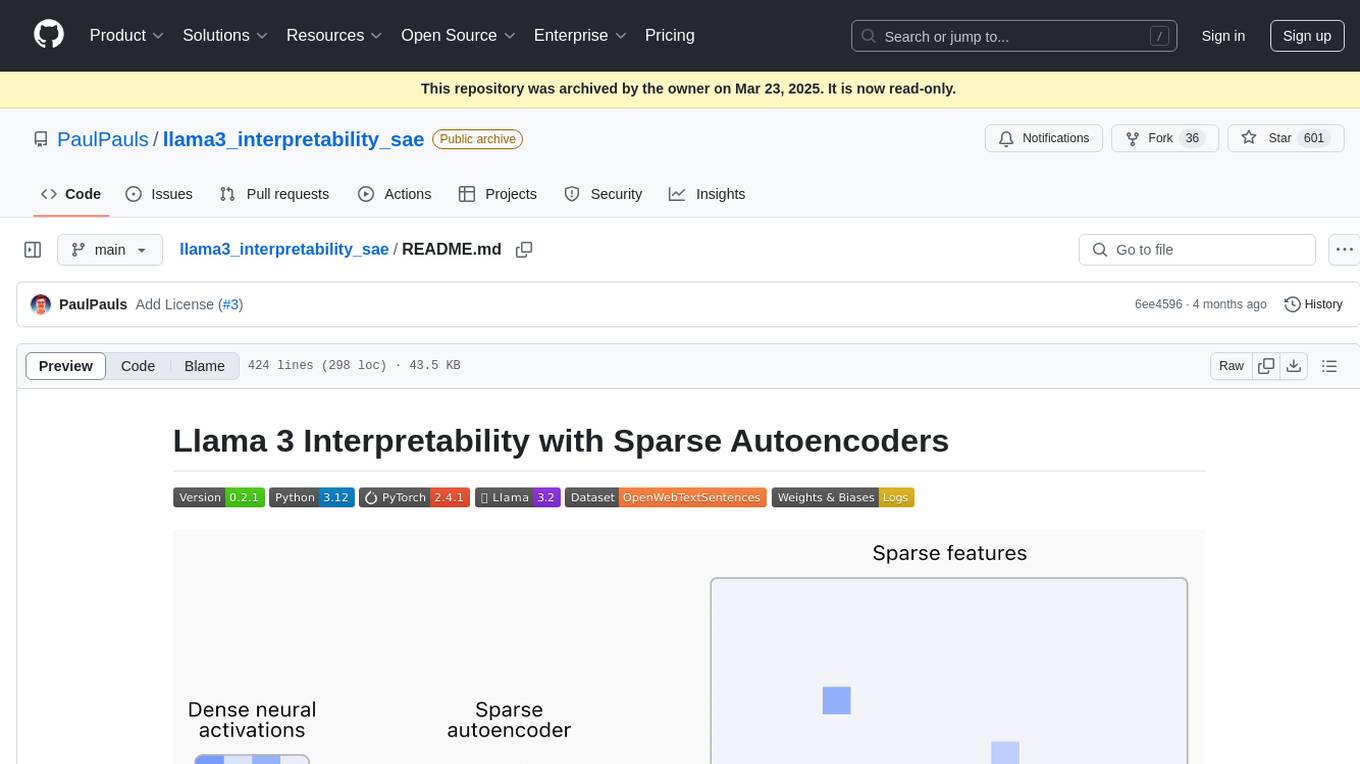Click the PyTorch 2.4.1 badge

pyautogui.click(x=415, y=497)
